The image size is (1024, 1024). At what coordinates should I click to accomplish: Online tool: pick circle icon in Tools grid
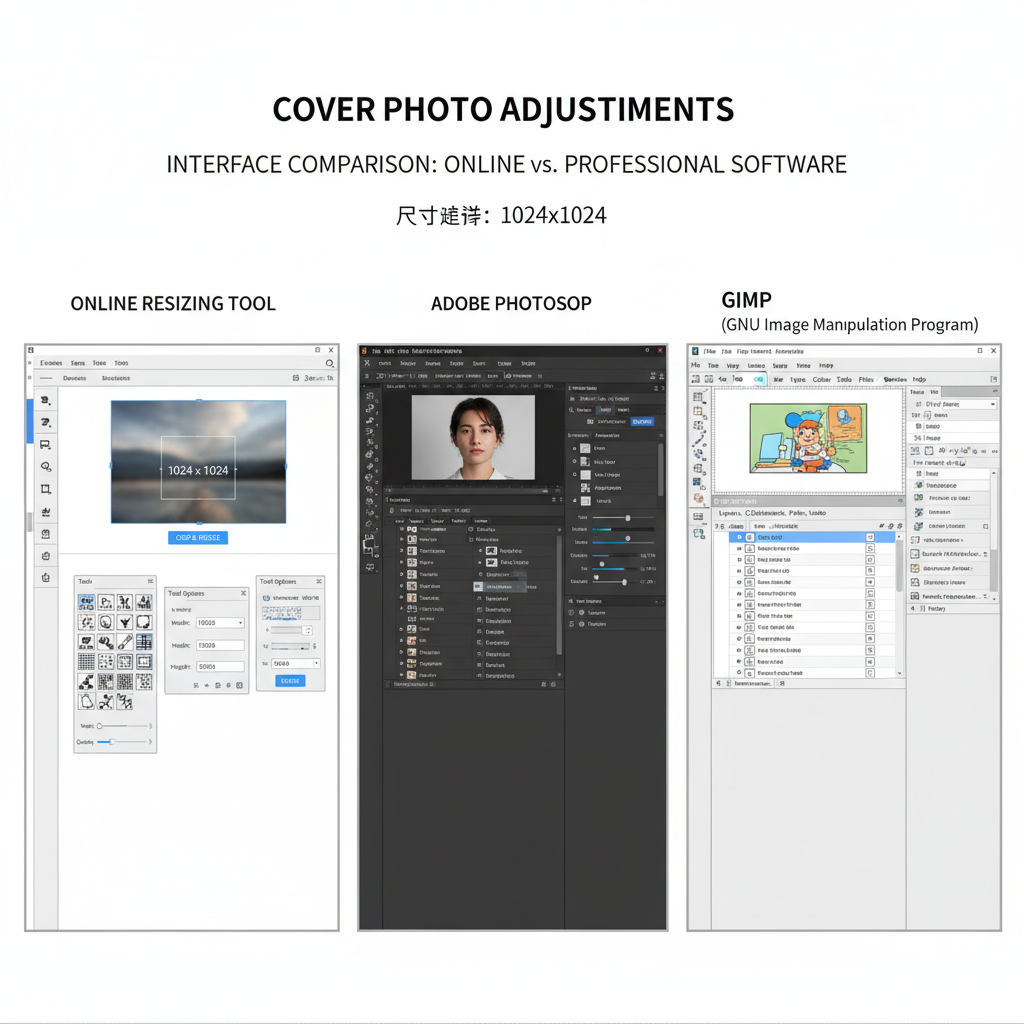pos(106,622)
